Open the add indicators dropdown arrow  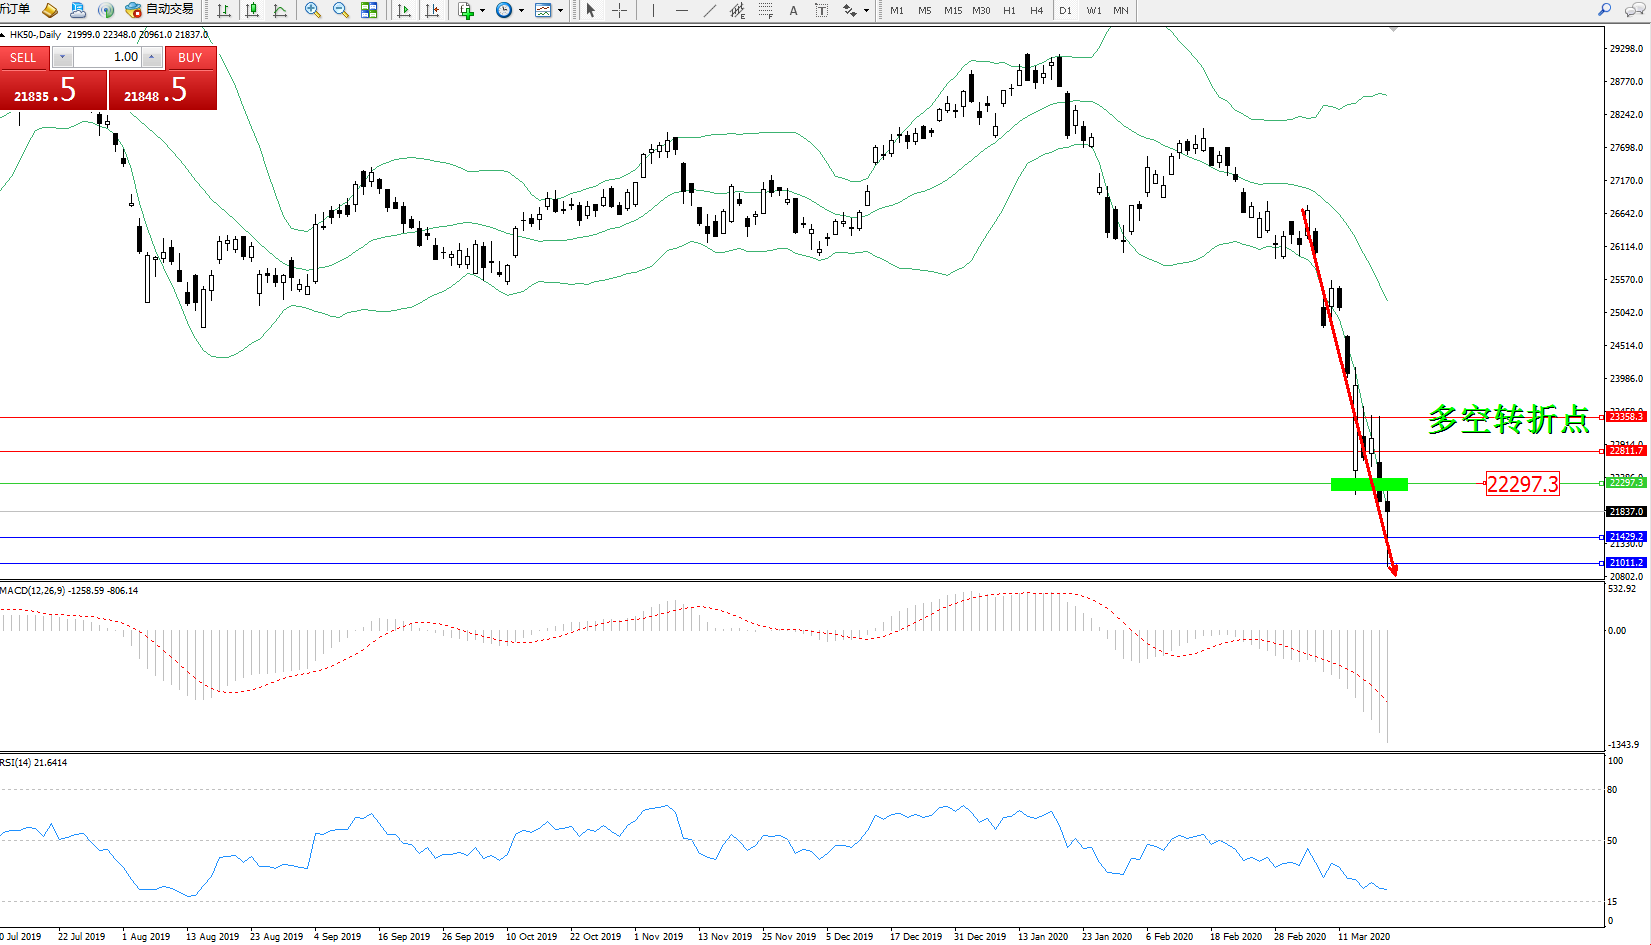pyautogui.click(x=482, y=10)
